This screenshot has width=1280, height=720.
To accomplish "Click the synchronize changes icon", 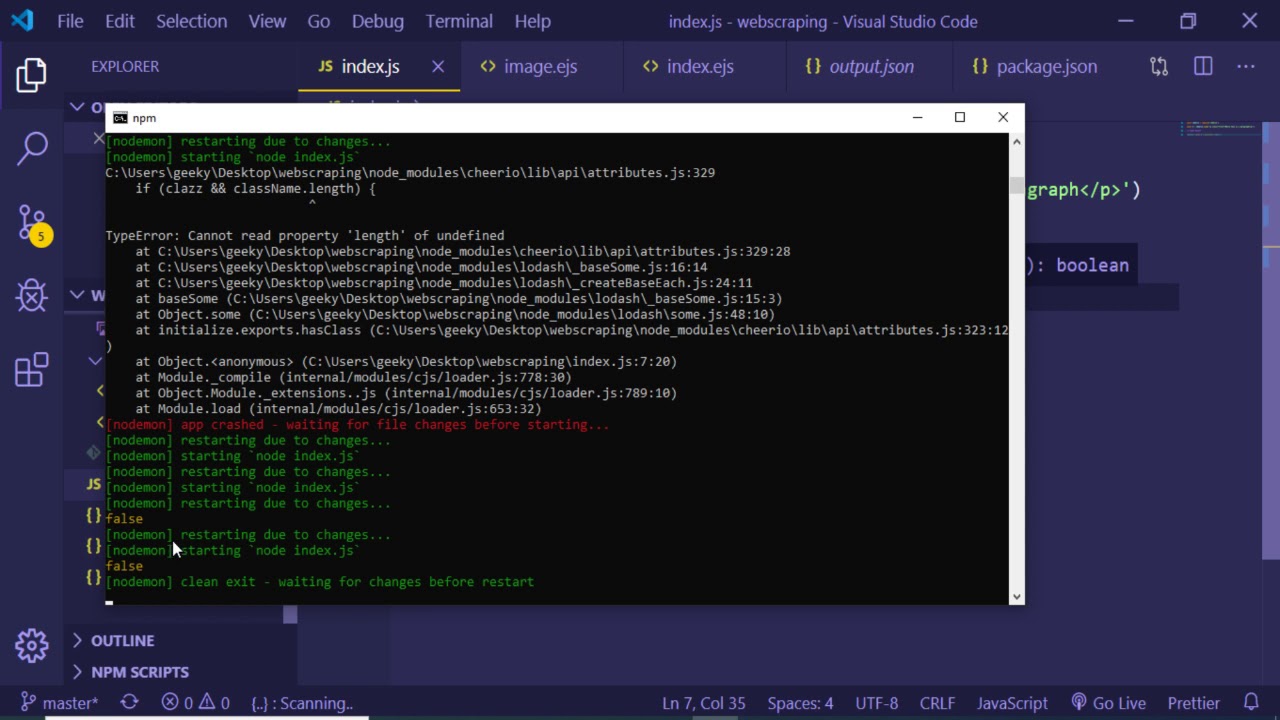I will coord(129,703).
